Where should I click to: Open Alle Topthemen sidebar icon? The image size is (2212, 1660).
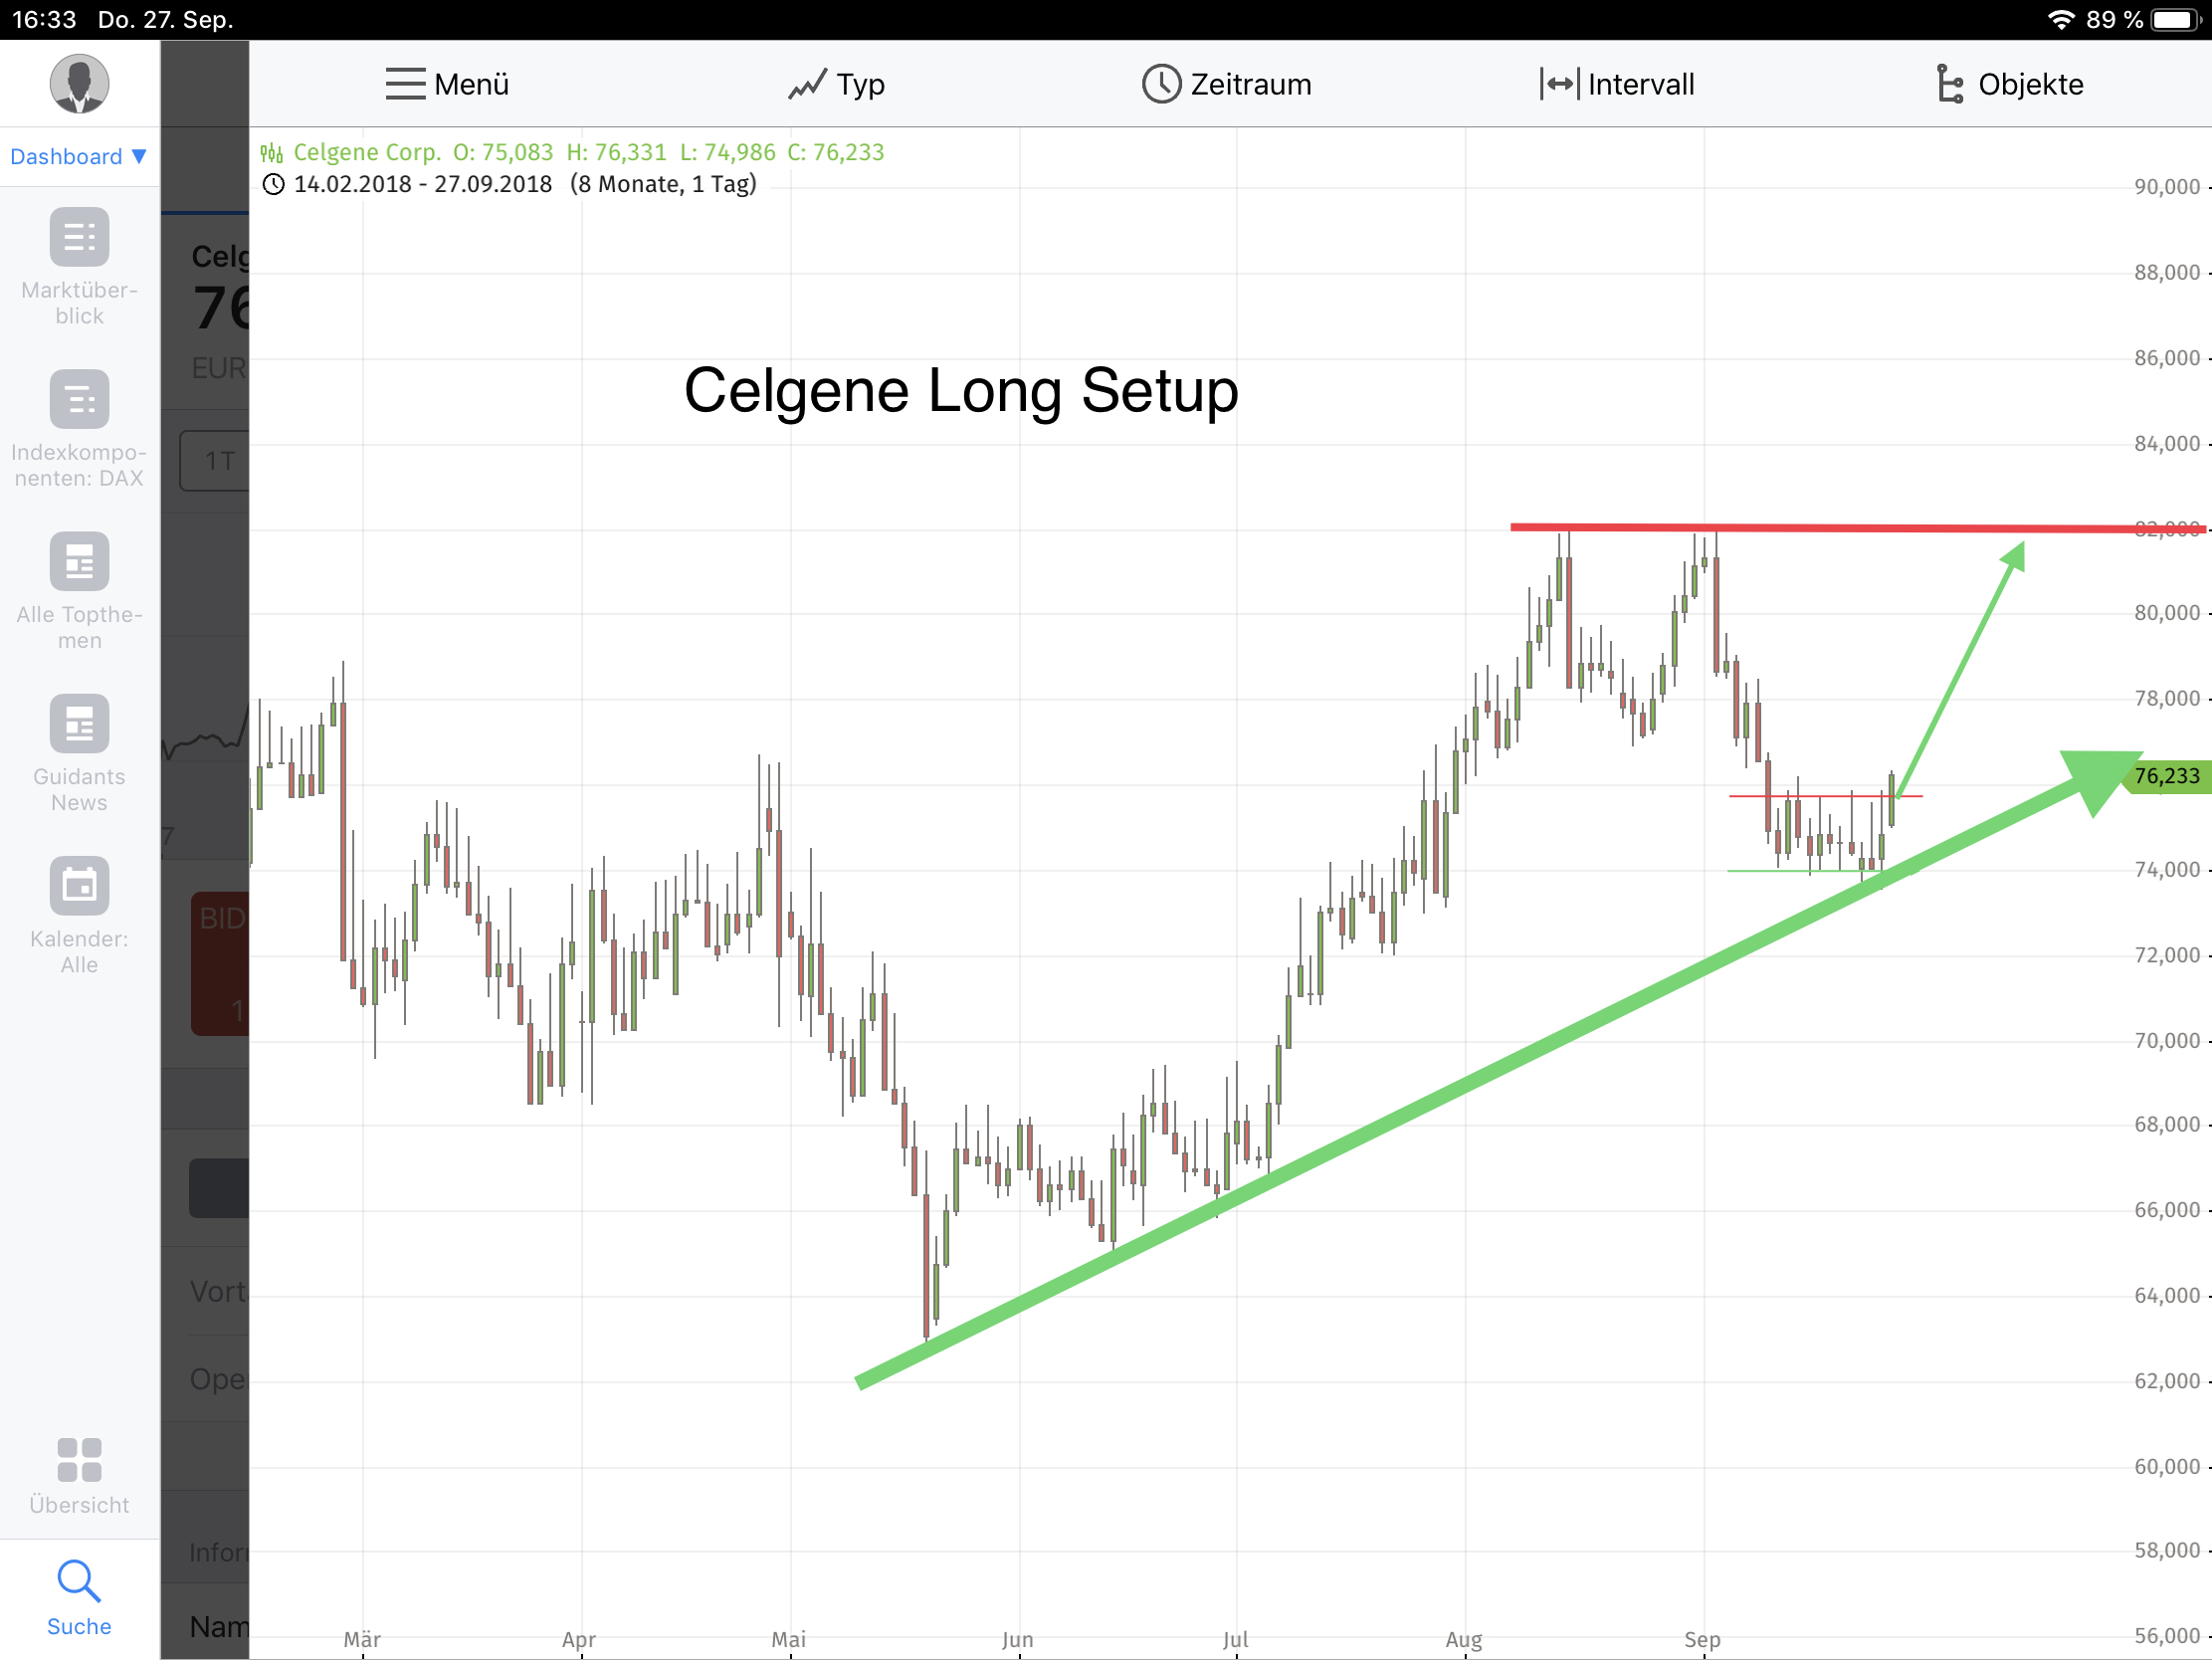tap(79, 562)
